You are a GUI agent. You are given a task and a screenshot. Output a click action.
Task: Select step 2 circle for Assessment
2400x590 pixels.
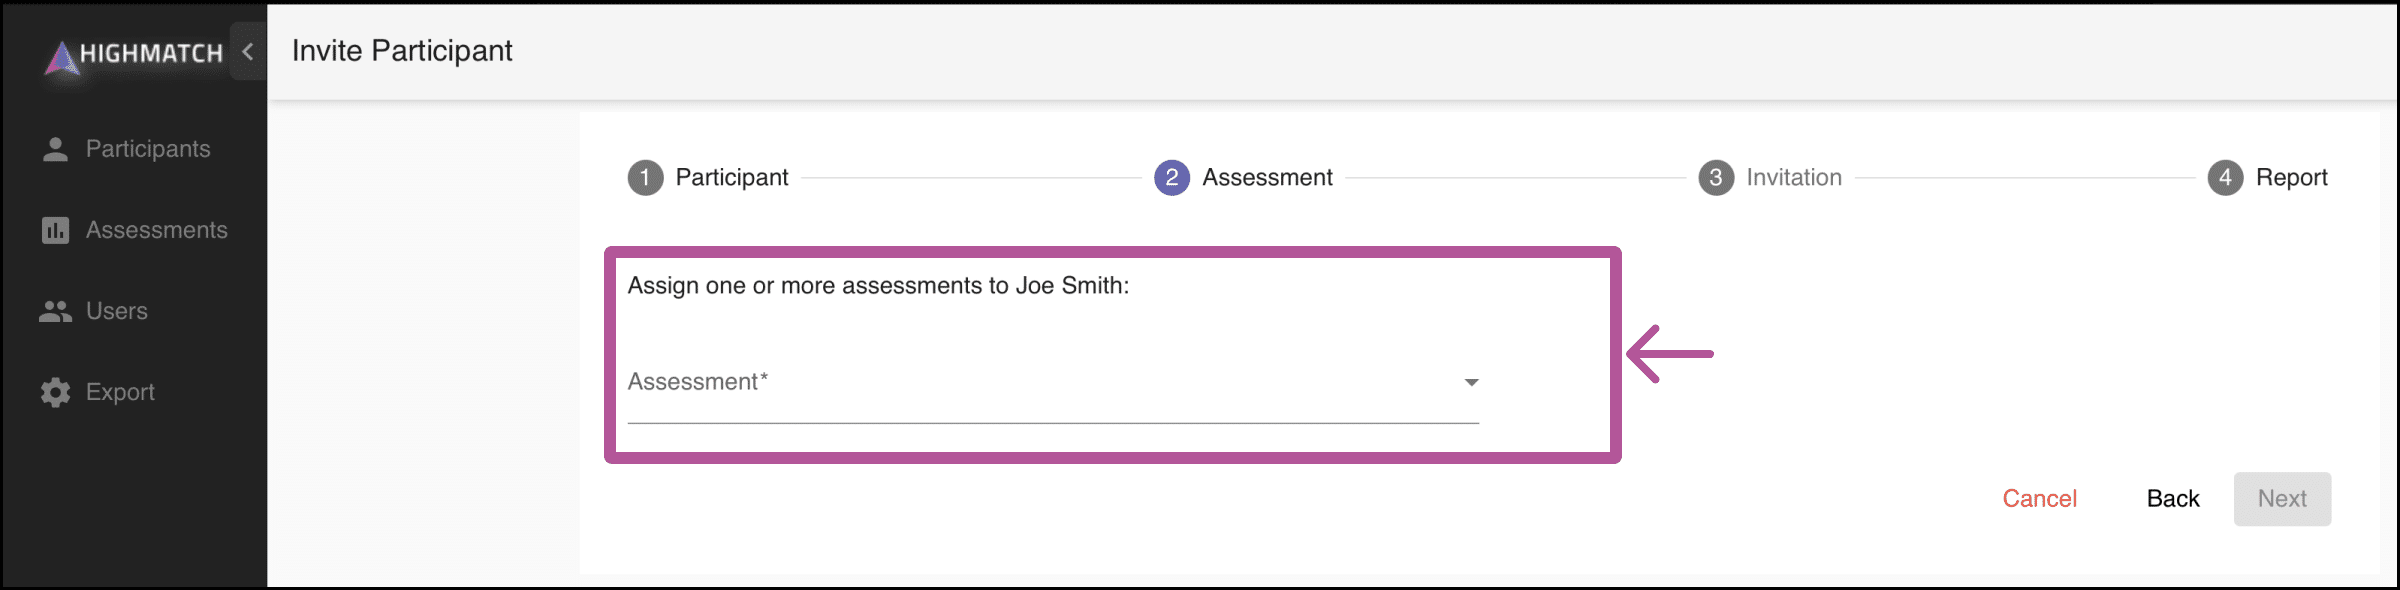point(1172,178)
